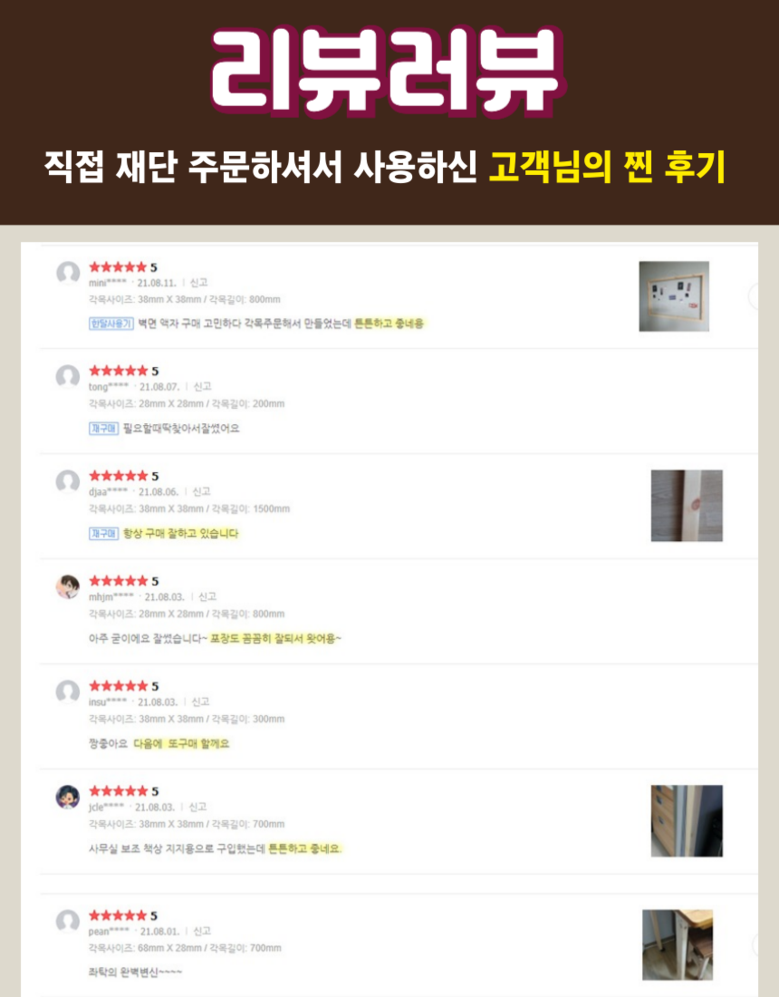Click 신고 link on mhjm's review
Viewport: 779px width, 997px height.
pos(207,596)
